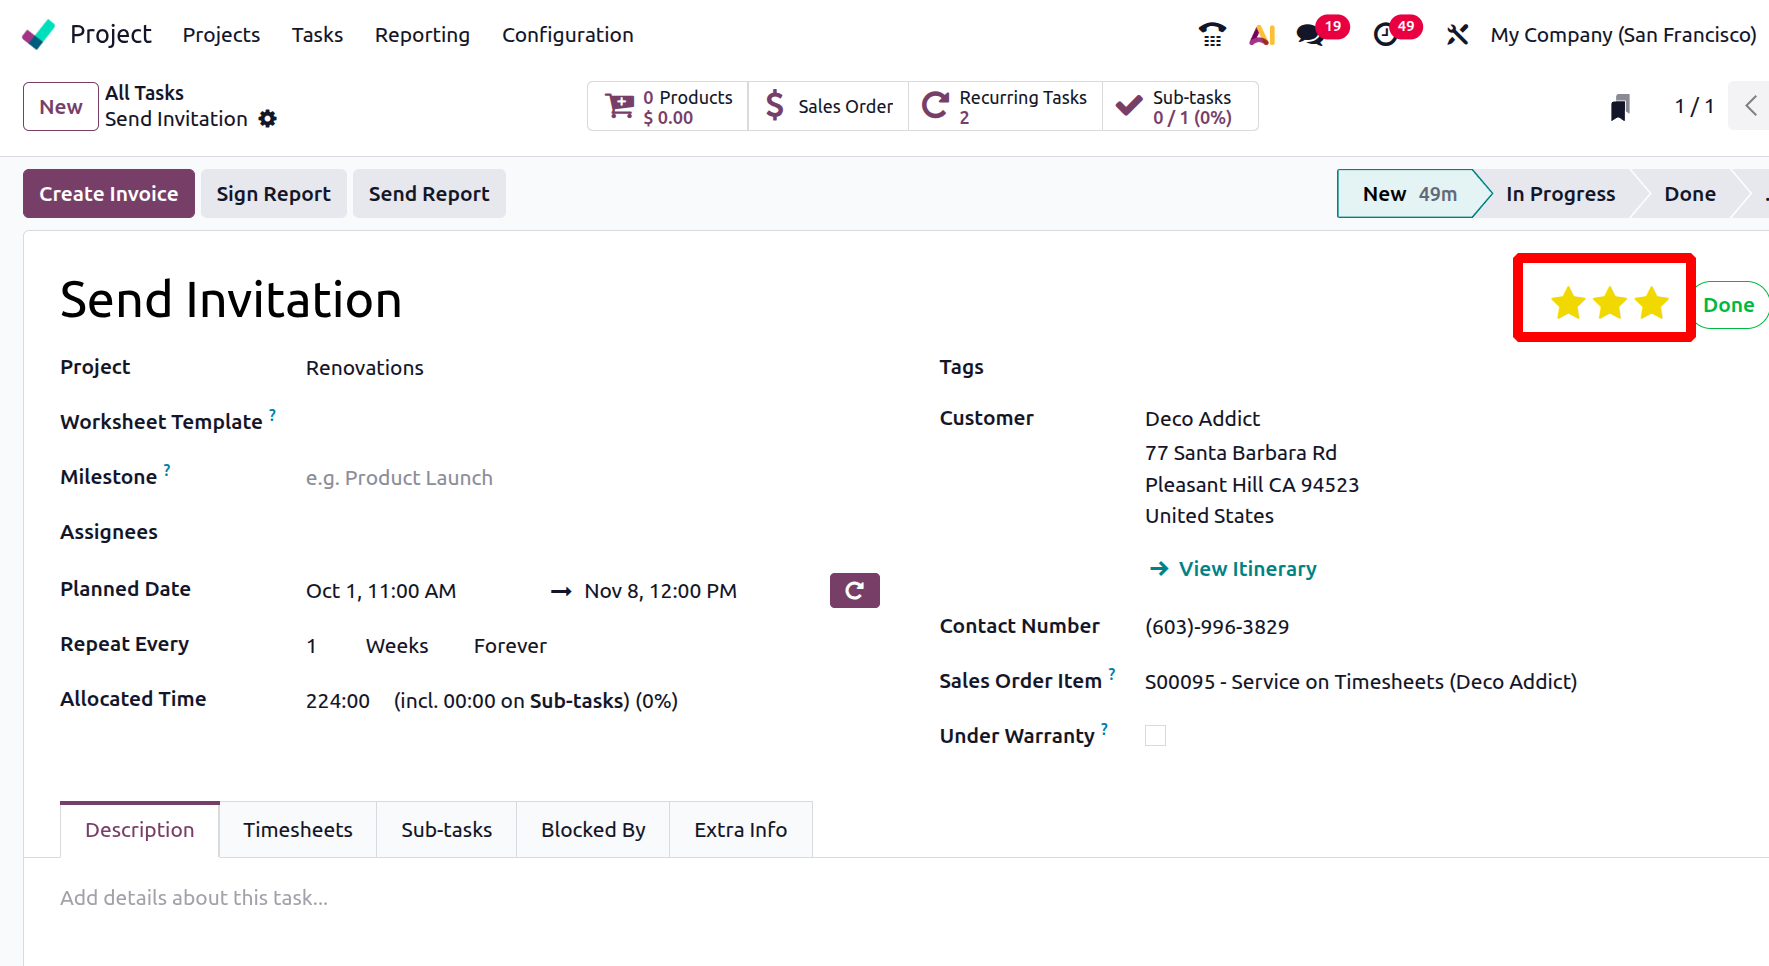Open the Weeks repeat unit dropdown
This screenshot has height=966, width=1769.
tap(397, 646)
